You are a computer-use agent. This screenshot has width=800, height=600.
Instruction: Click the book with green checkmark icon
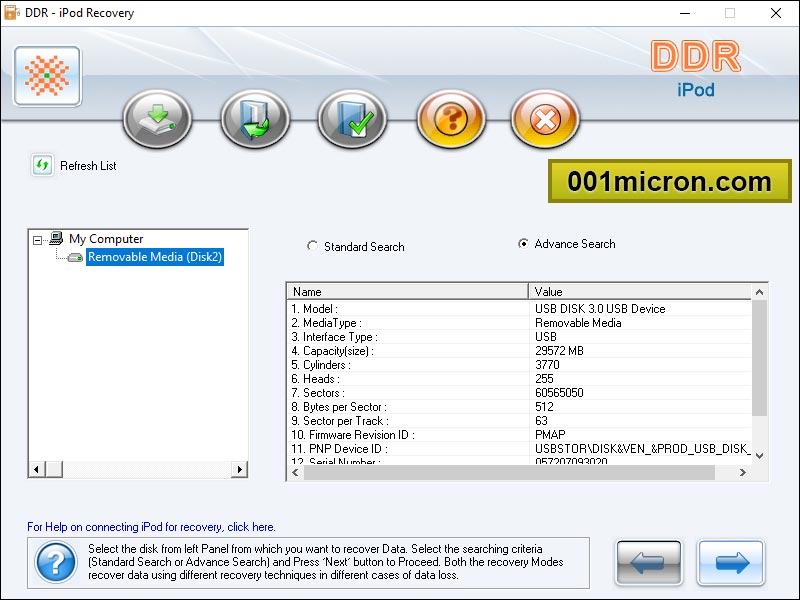(x=351, y=117)
